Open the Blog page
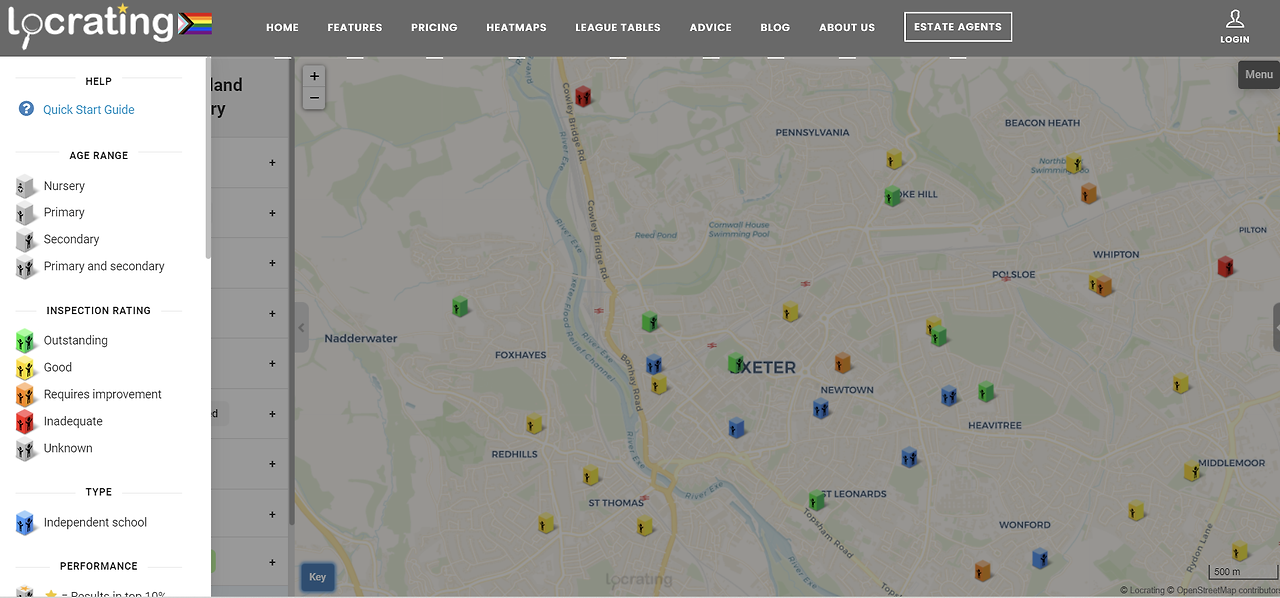The width and height of the screenshot is (1280, 598). coord(775,28)
